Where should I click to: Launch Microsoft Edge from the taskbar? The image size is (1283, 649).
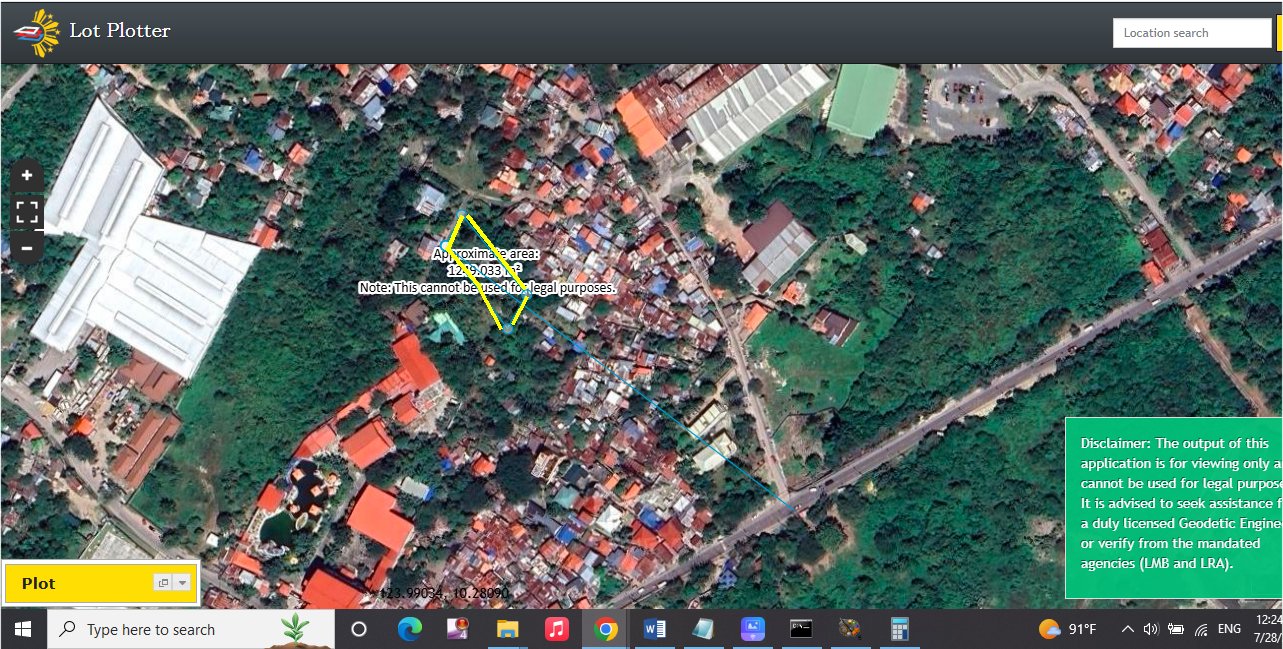click(x=409, y=629)
